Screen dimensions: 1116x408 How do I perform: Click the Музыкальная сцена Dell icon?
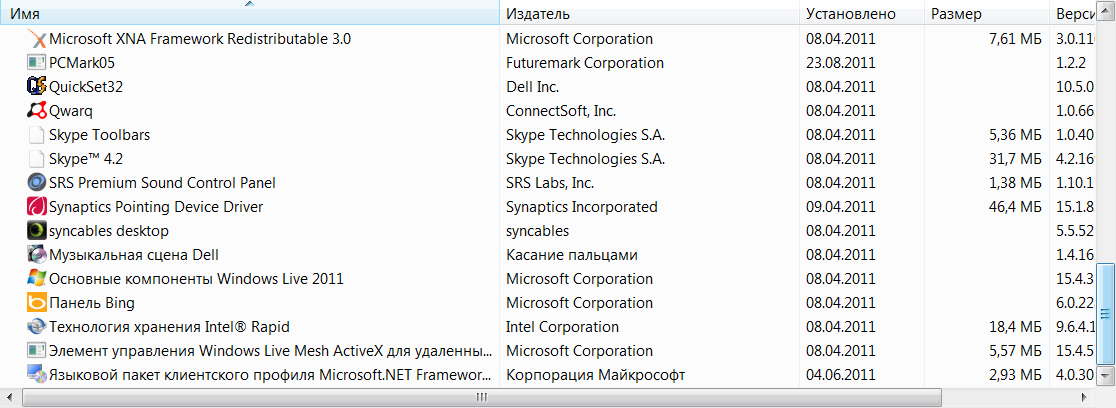click(37, 255)
